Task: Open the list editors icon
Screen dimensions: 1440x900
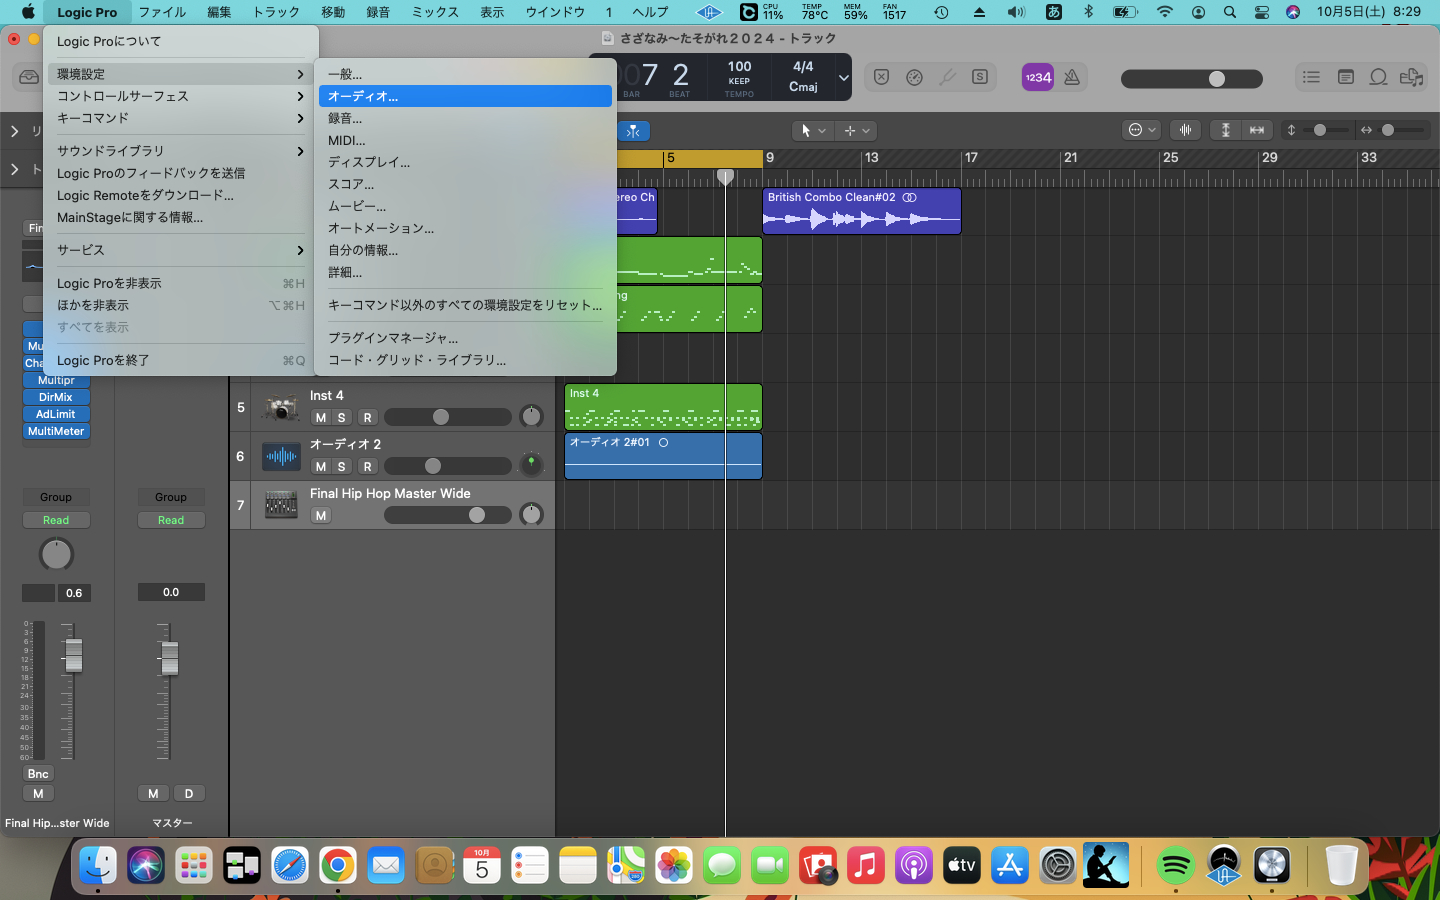Action: (x=1311, y=77)
